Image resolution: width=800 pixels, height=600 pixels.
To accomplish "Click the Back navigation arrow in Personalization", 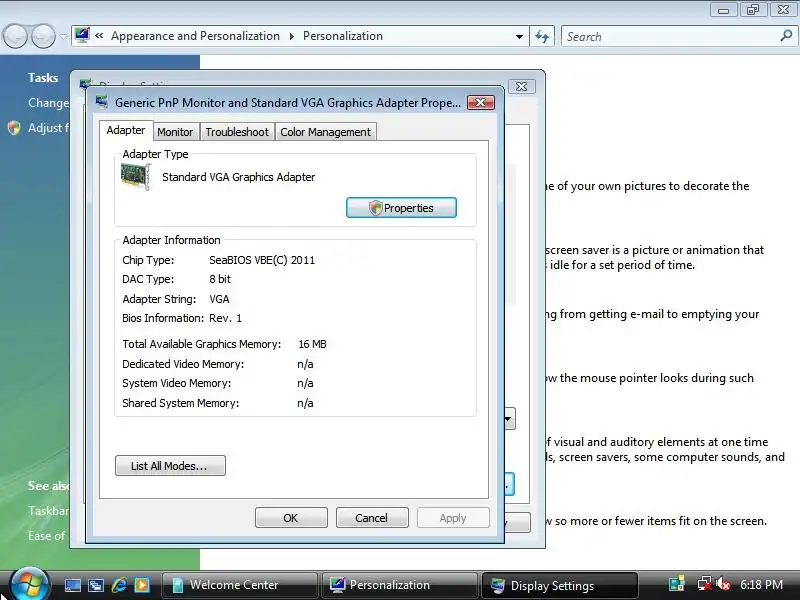I will pyautogui.click(x=15, y=36).
